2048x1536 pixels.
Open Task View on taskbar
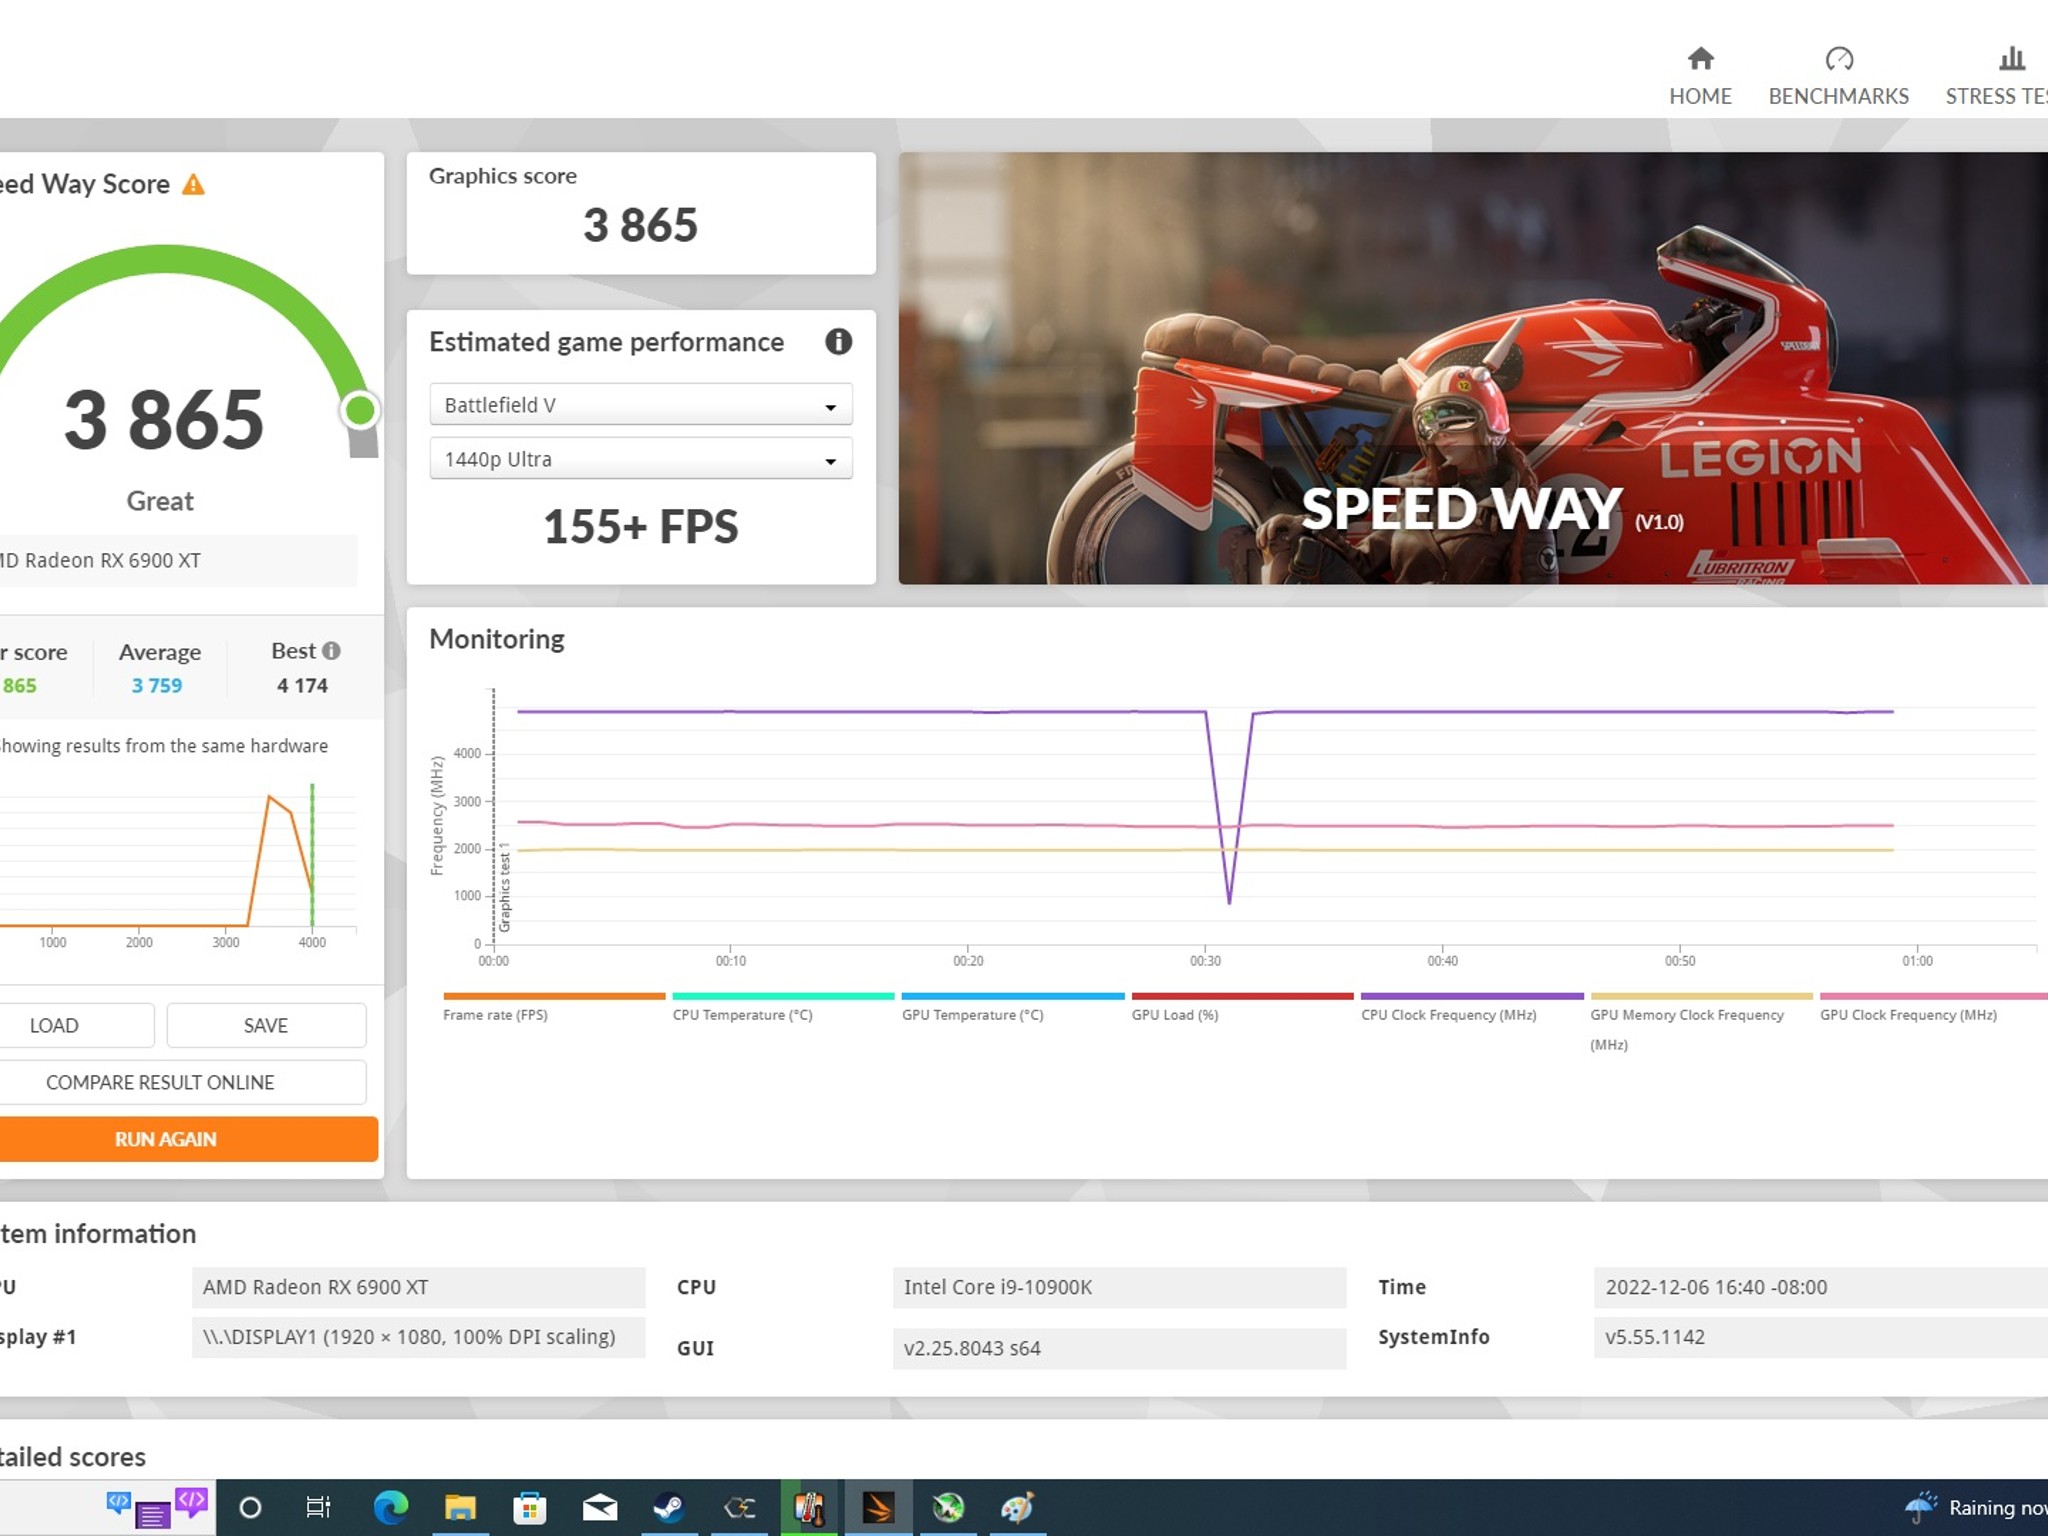(x=318, y=1508)
